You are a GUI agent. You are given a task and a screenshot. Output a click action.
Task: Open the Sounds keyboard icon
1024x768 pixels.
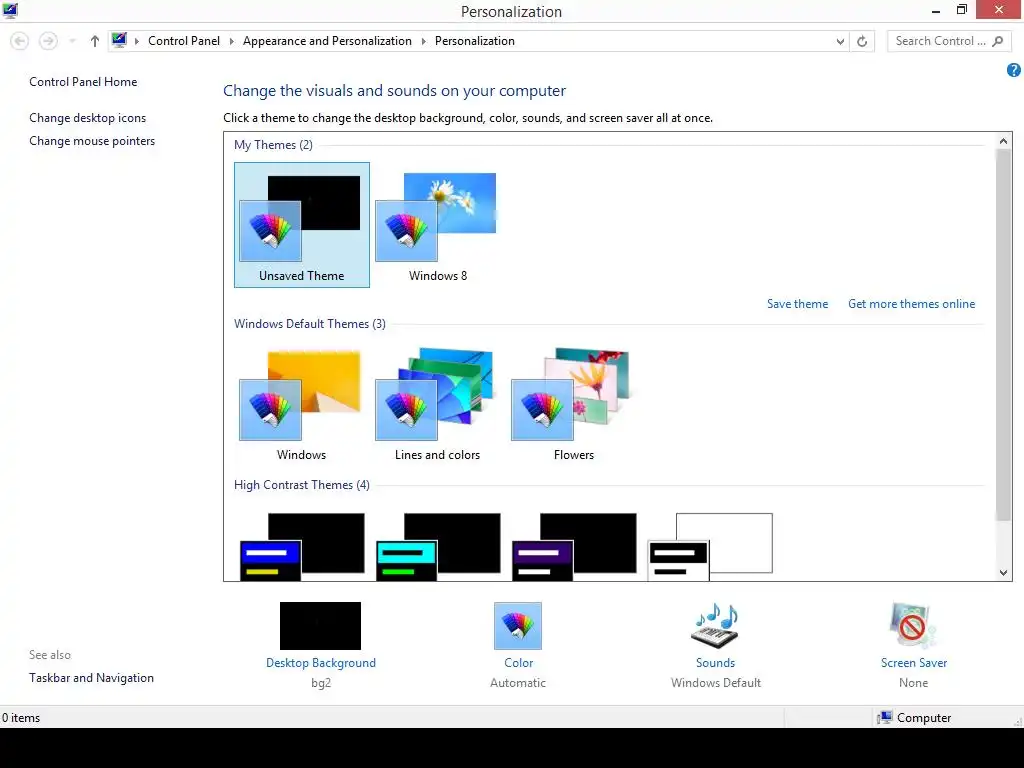pos(715,626)
